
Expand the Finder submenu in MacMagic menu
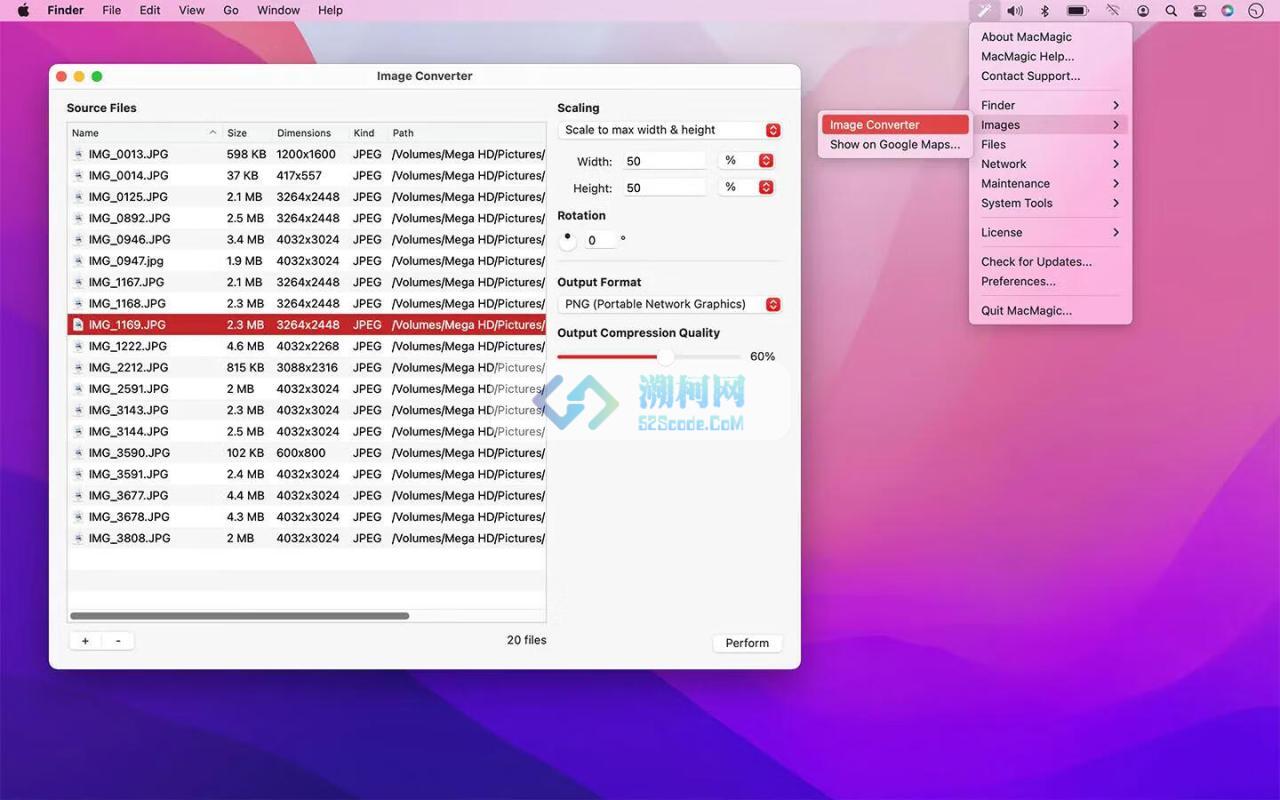[x=1050, y=105]
